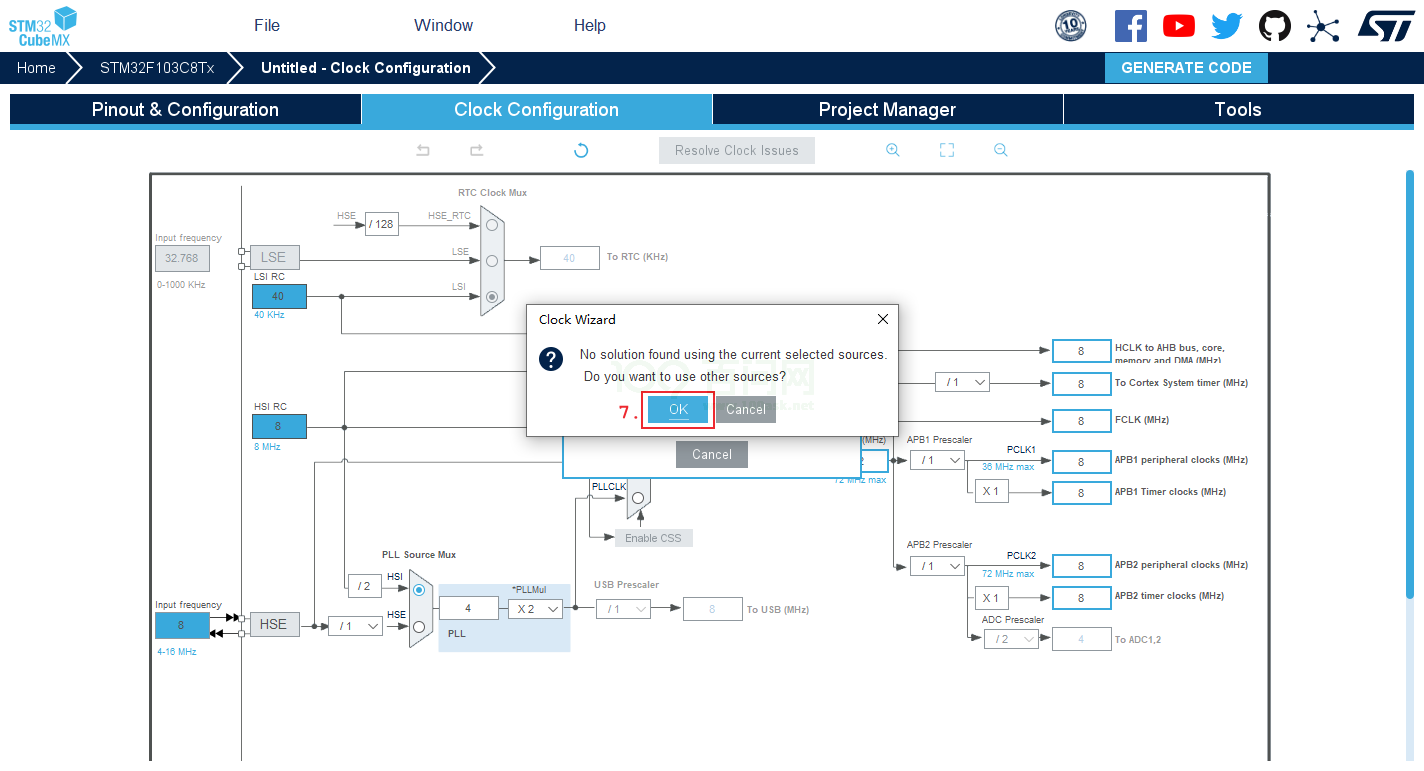Click the PLL input value 4 box

tap(468, 608)
